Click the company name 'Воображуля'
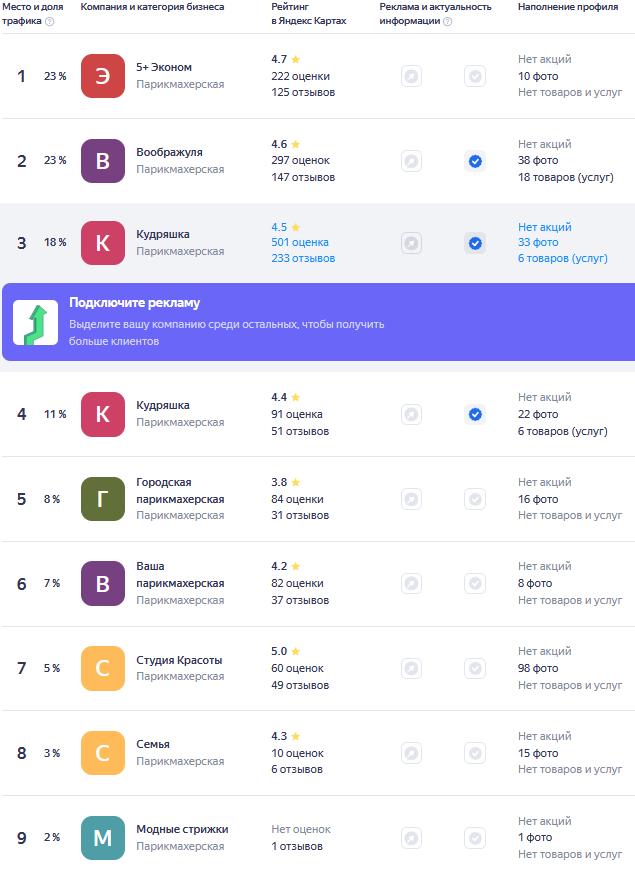 169,152
